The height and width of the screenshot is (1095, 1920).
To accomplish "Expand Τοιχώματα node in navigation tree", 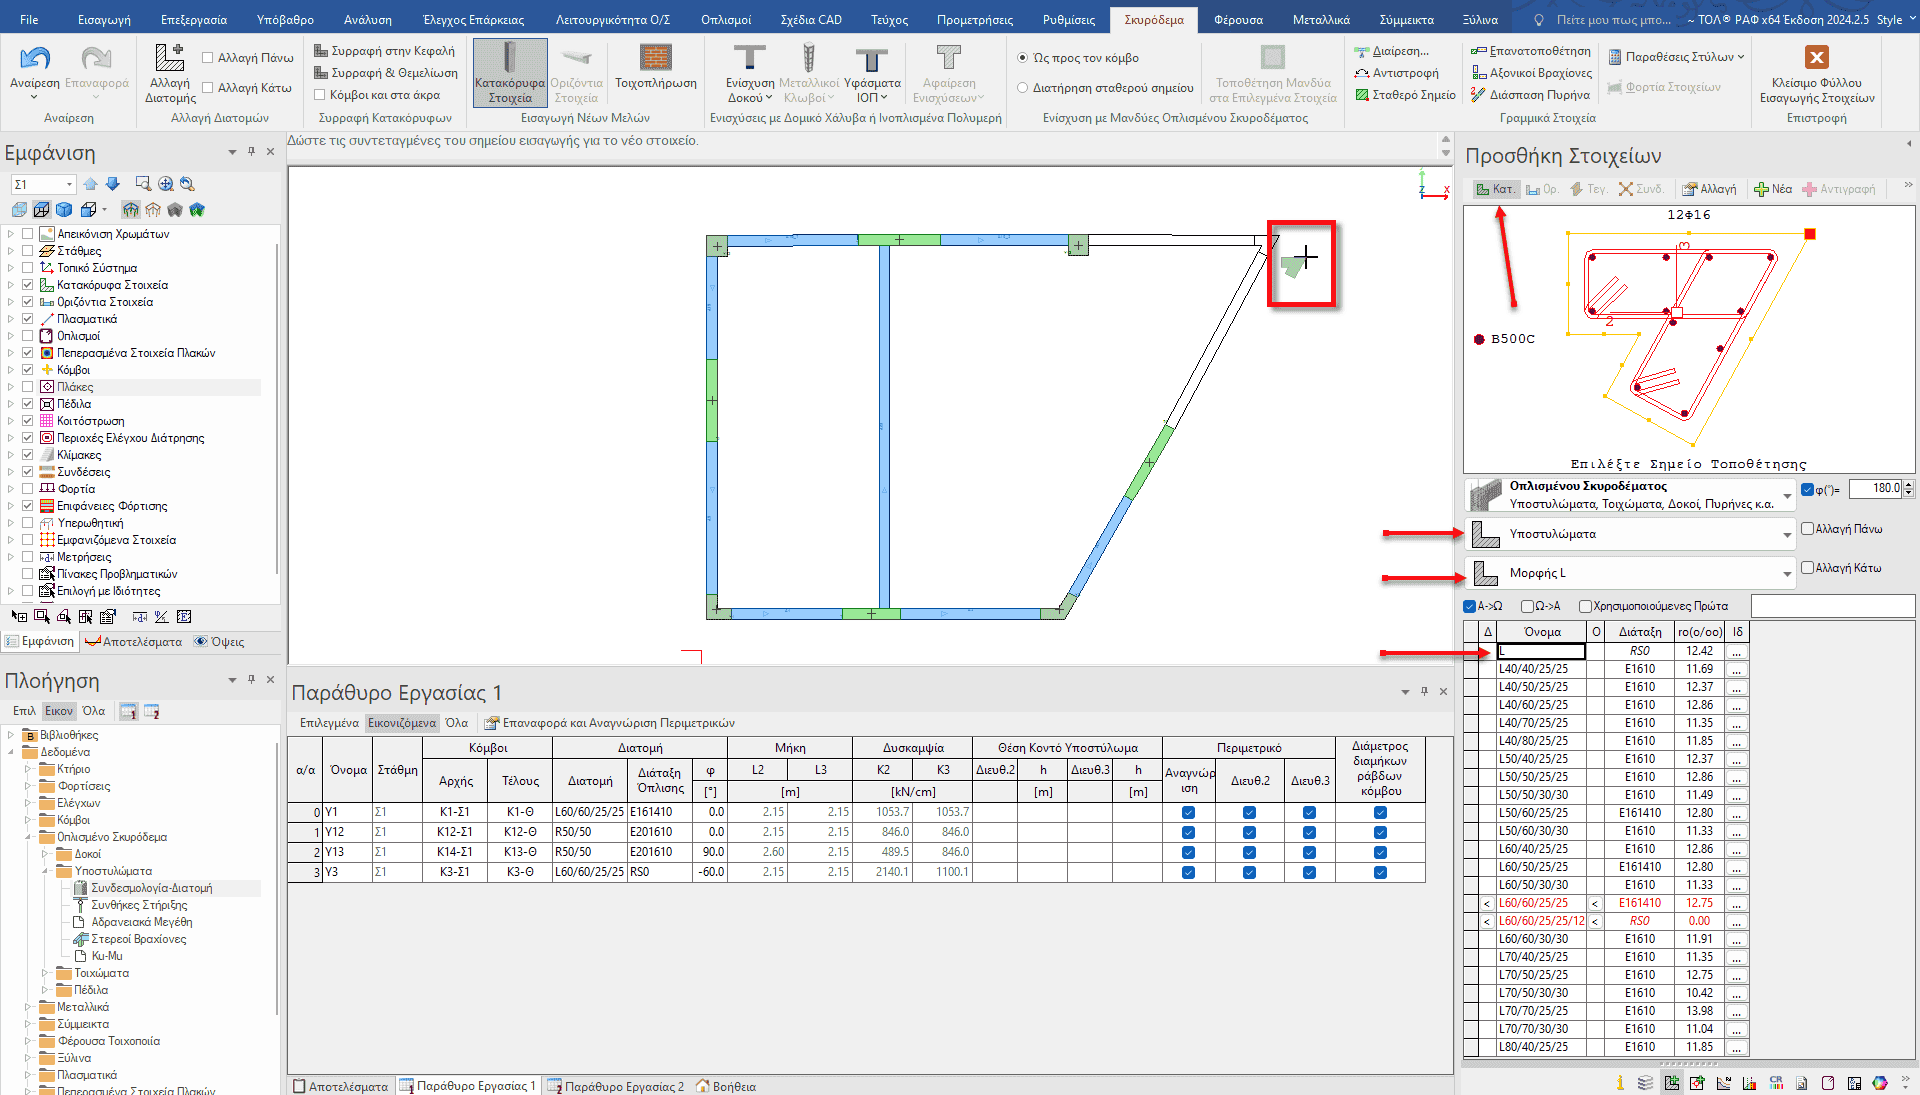I will coord(45,973).
